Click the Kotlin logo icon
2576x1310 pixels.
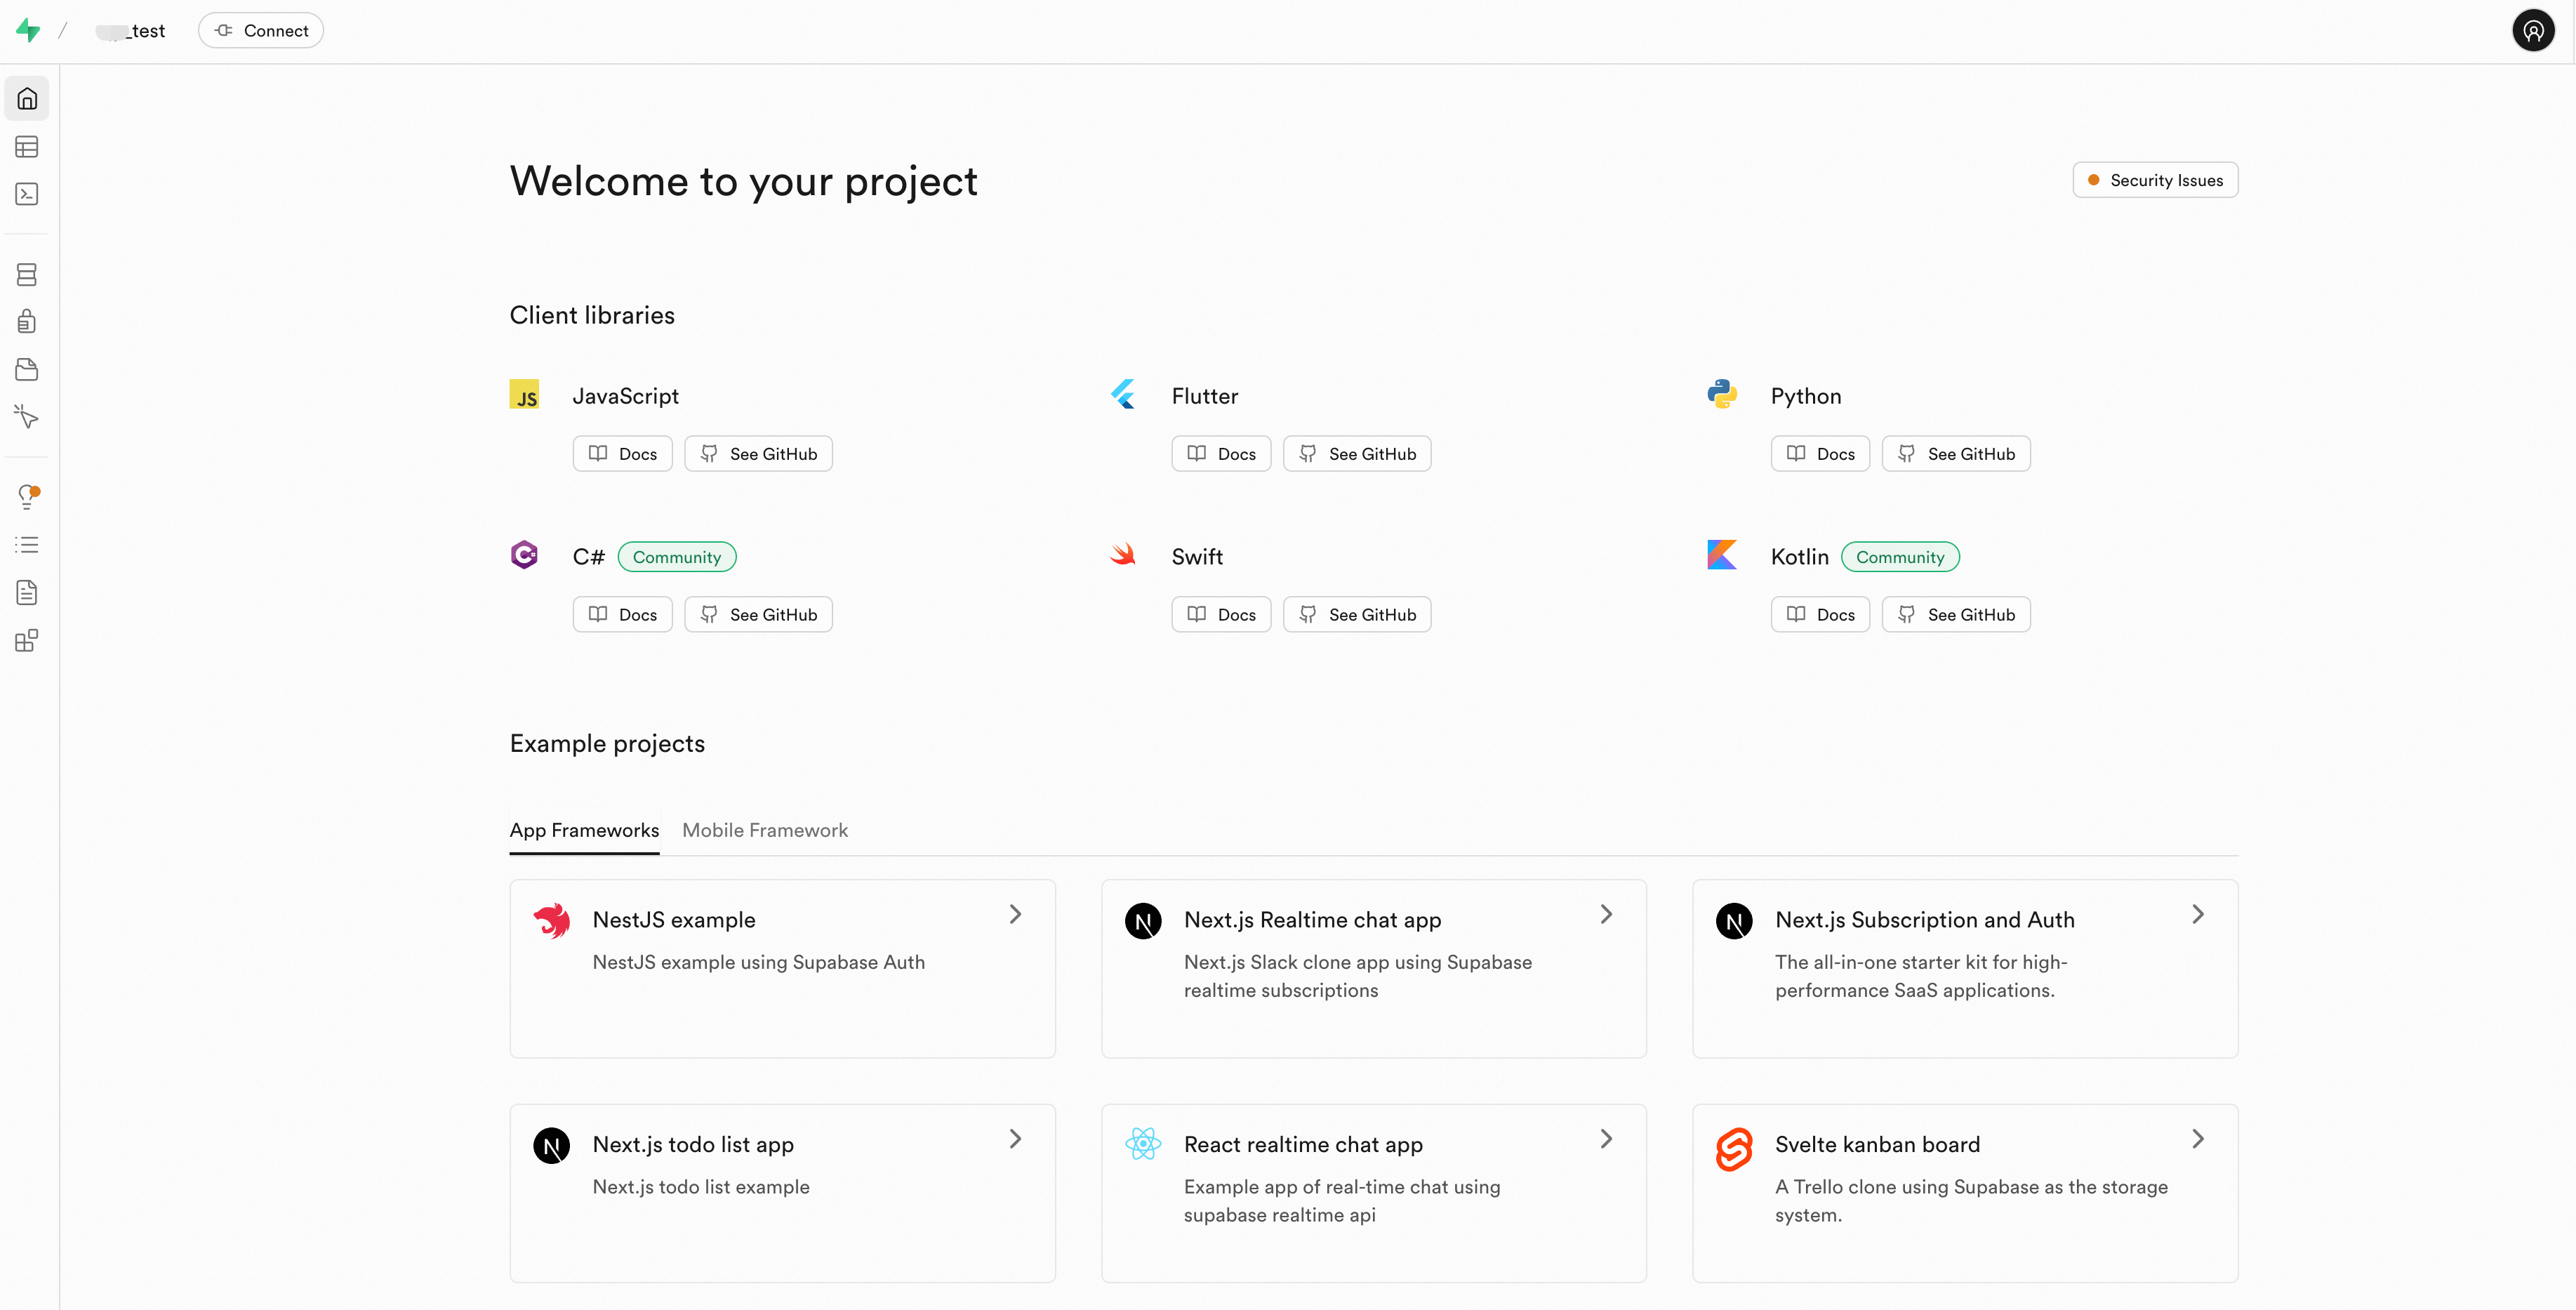click(x=1722, y=555)
